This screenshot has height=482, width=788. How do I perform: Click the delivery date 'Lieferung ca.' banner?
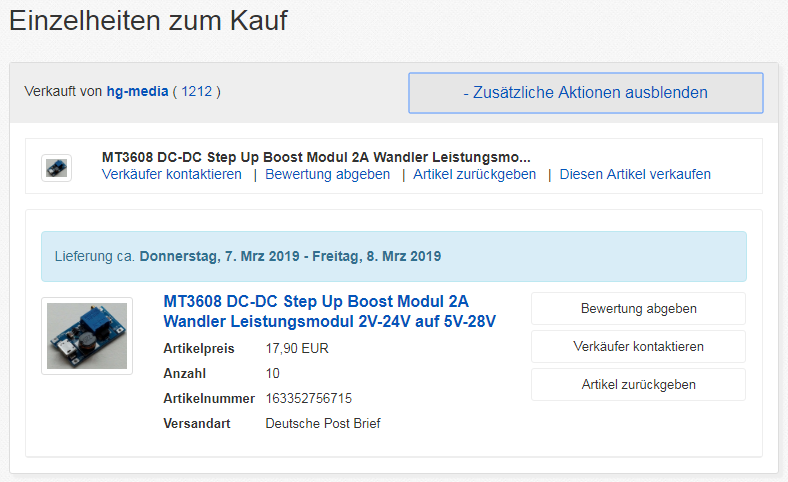393,256
